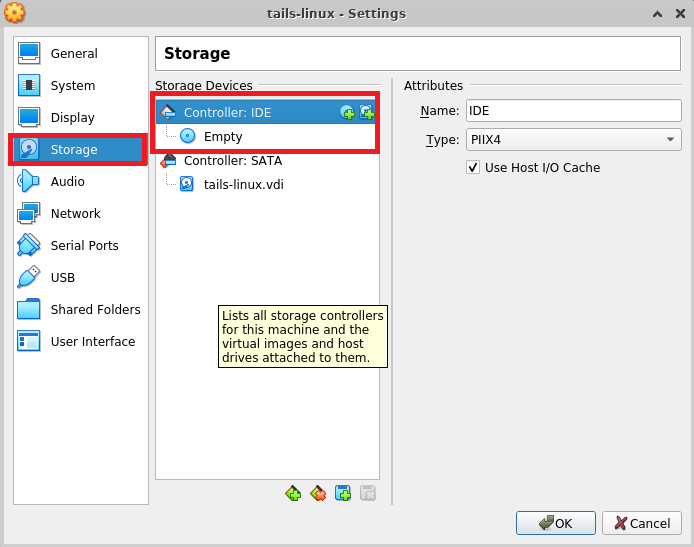
Task: Click the System chip icon
Action: coord(29,85)
